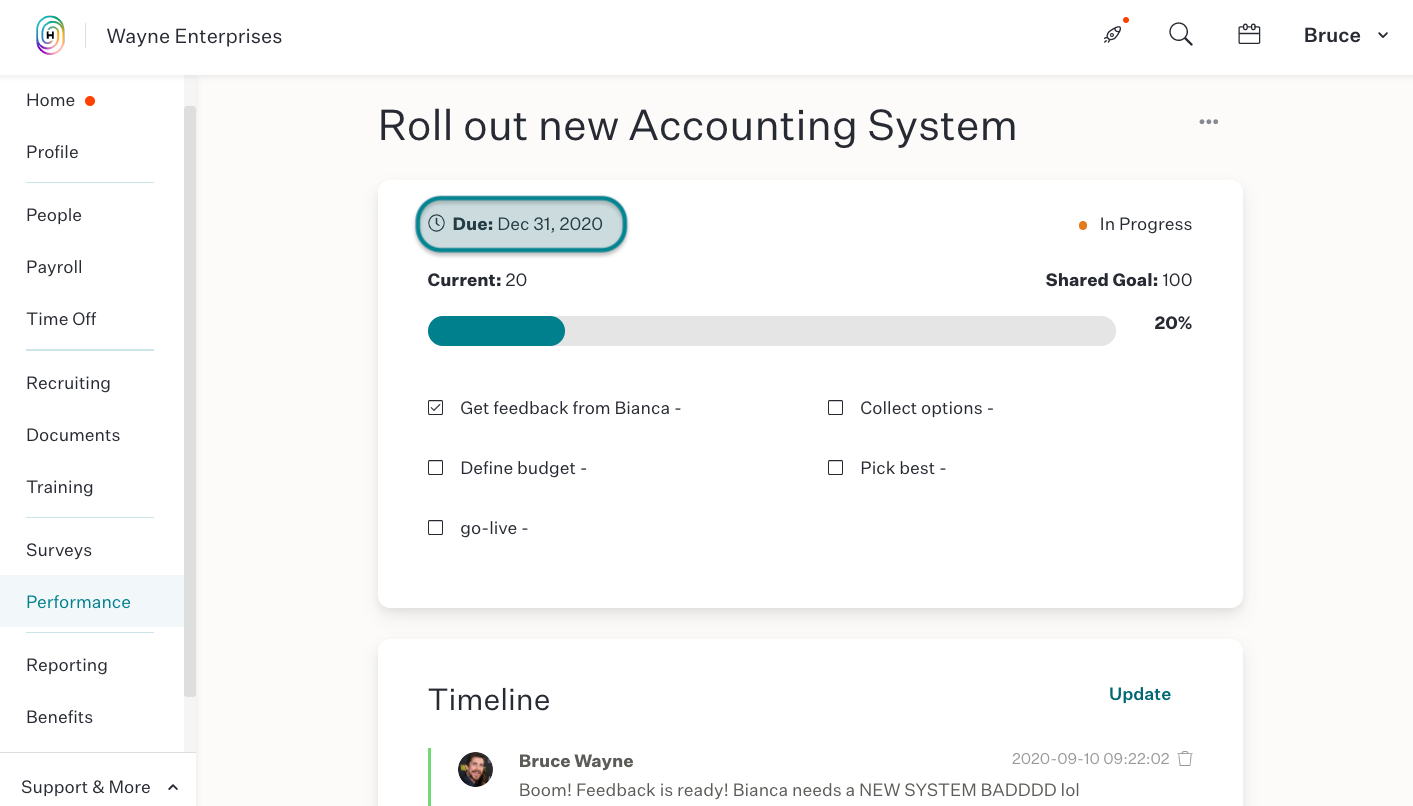Open the Payroll sidebar item
Image resolution: width=1413 pixels, height=806 pixels.
pos(54,267)
